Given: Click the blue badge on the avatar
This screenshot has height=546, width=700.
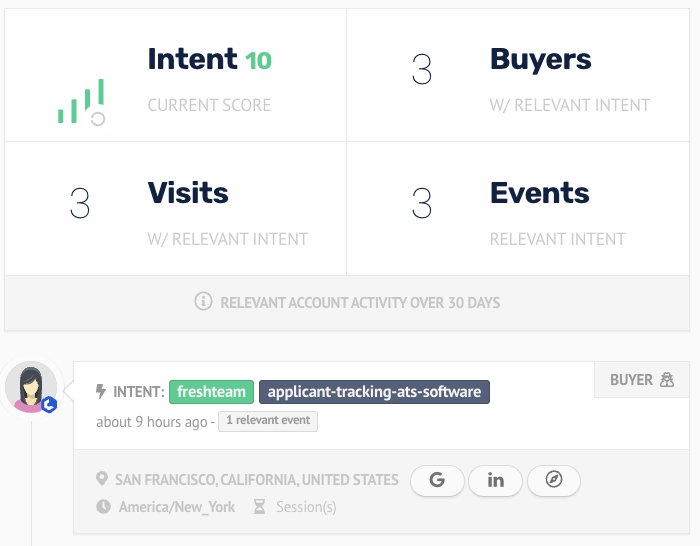Looking at the screenshot, I should pyautogui.click(x=49, y=404).
